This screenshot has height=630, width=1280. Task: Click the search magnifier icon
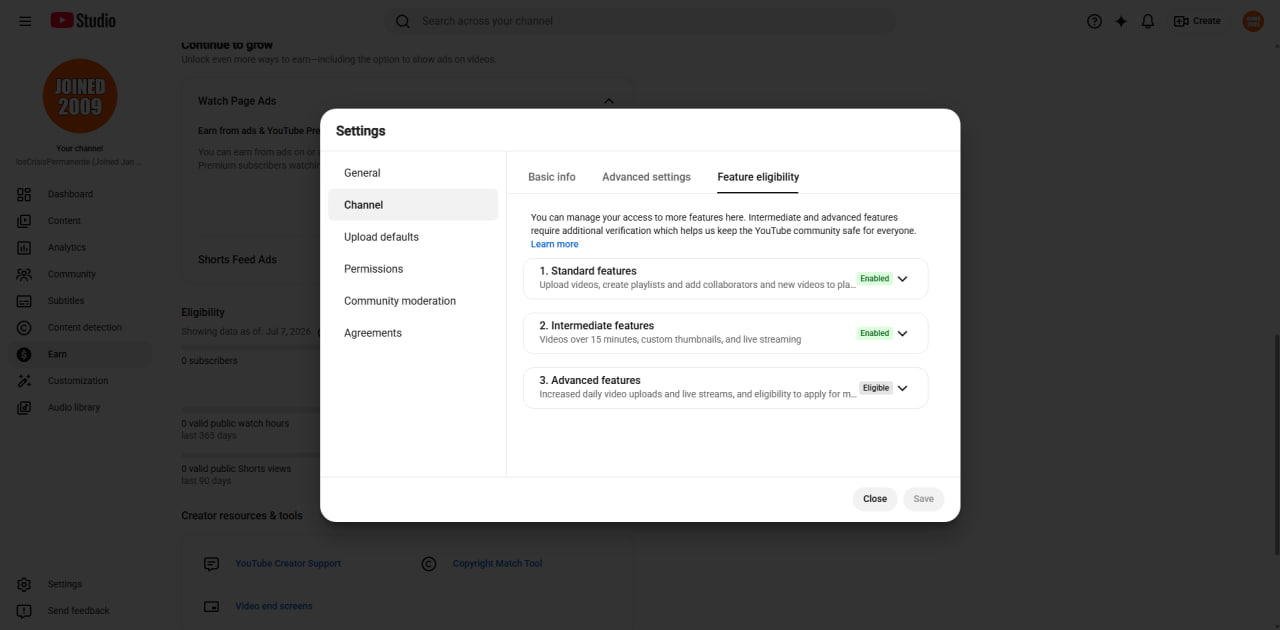coord(403,21)
